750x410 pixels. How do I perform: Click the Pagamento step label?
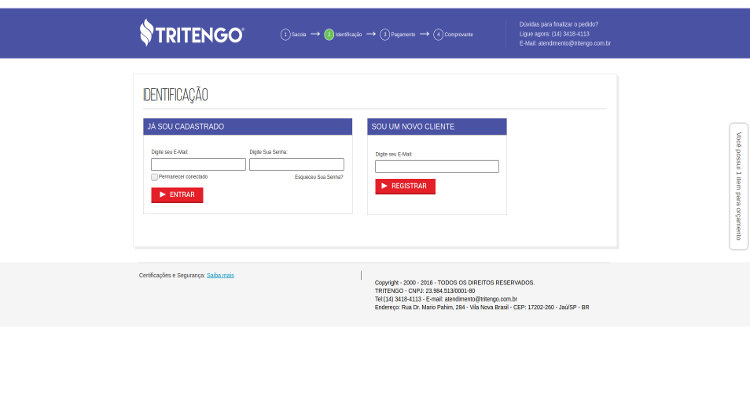click(x=403, y=34)
